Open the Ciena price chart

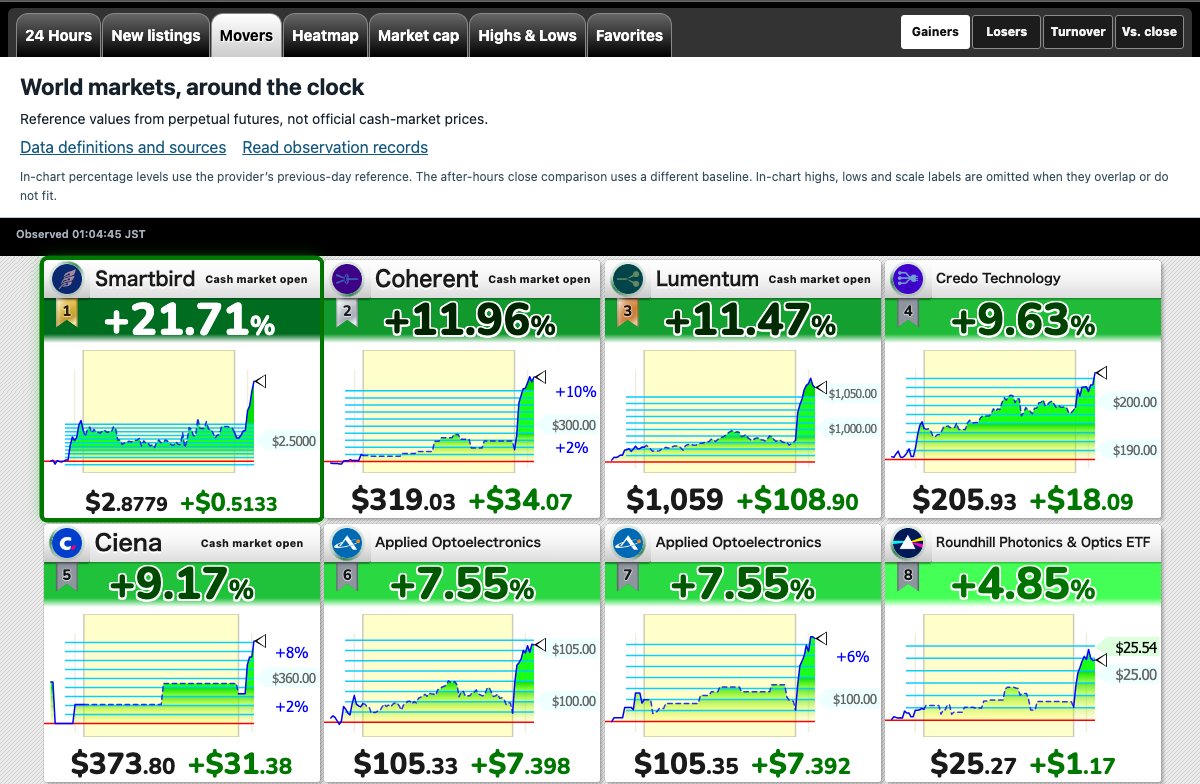182,674
